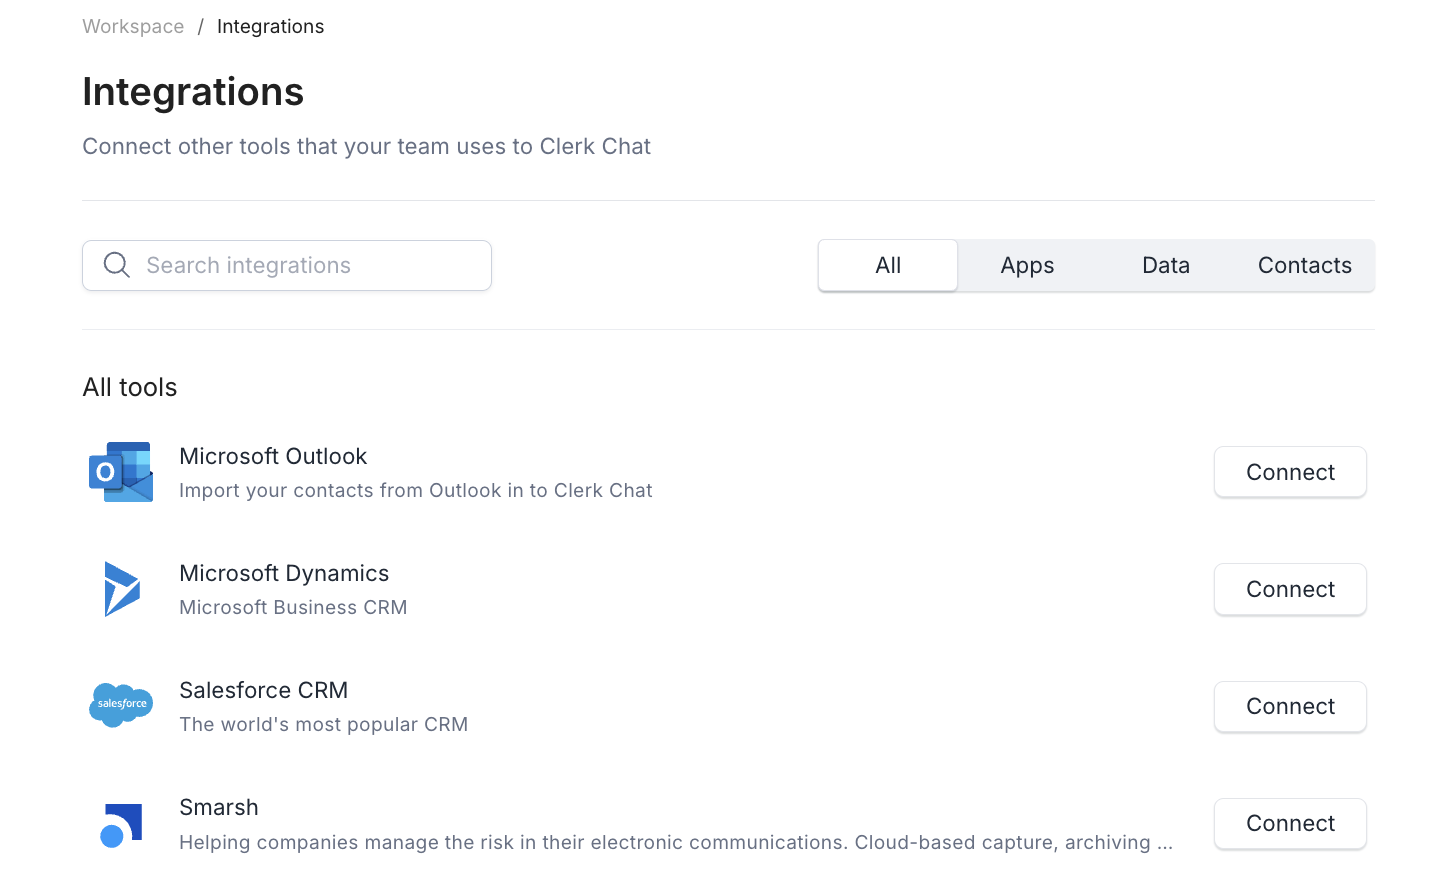
Task: Click the magnifying glass search icon
Action: [117, 265]
